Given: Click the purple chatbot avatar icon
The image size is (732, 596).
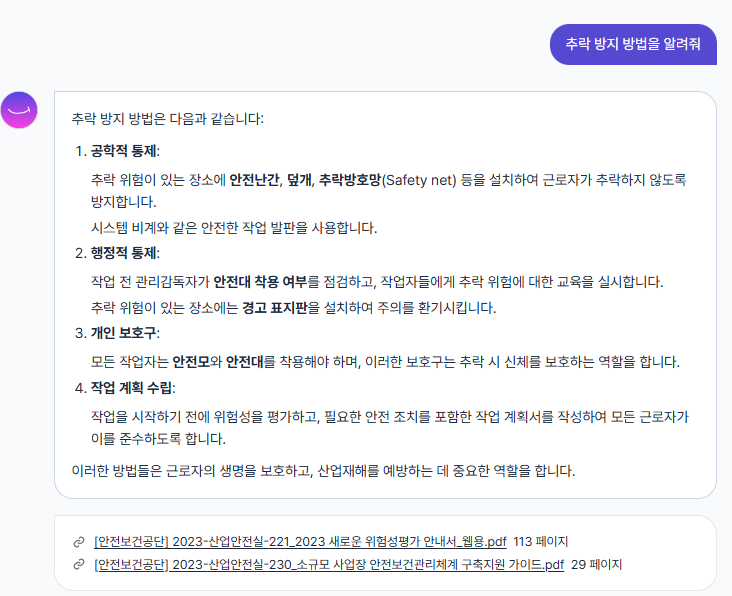Looking at the screenshot, I should pos(19,109).
